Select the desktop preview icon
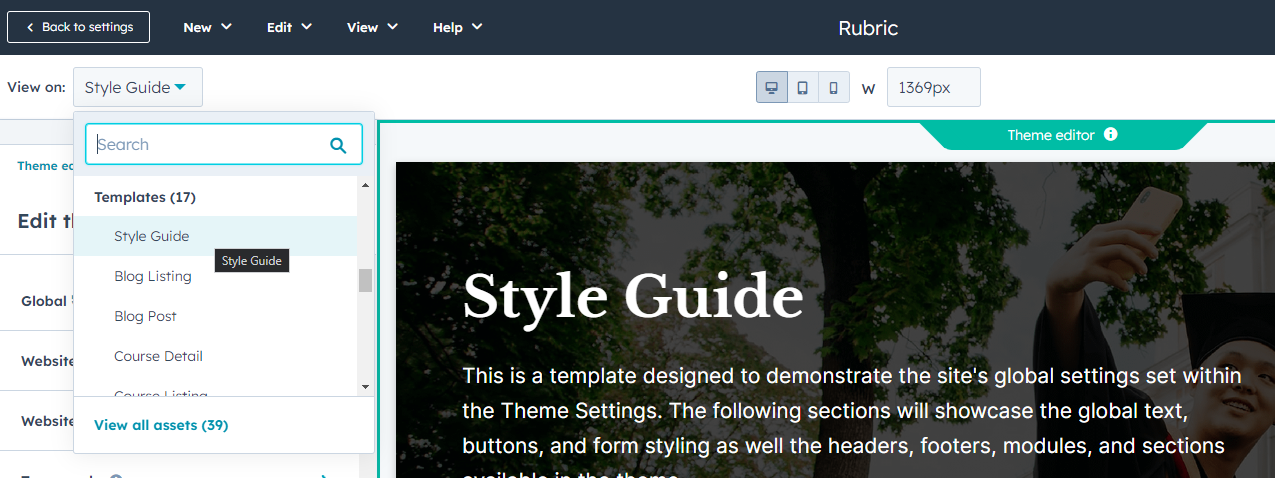The image size is (1275, 478). point(772,87)
